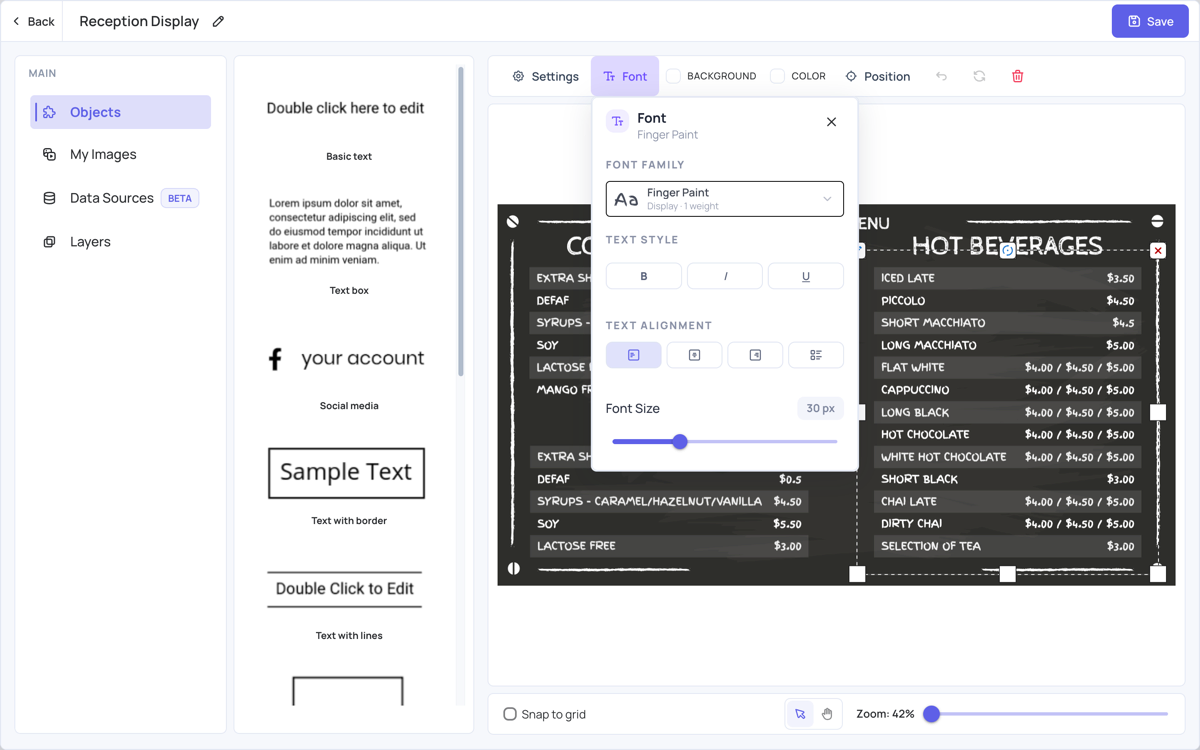Click the Font Size slider handle
Screen dimensions: 1200x750
tap(680, 441)
